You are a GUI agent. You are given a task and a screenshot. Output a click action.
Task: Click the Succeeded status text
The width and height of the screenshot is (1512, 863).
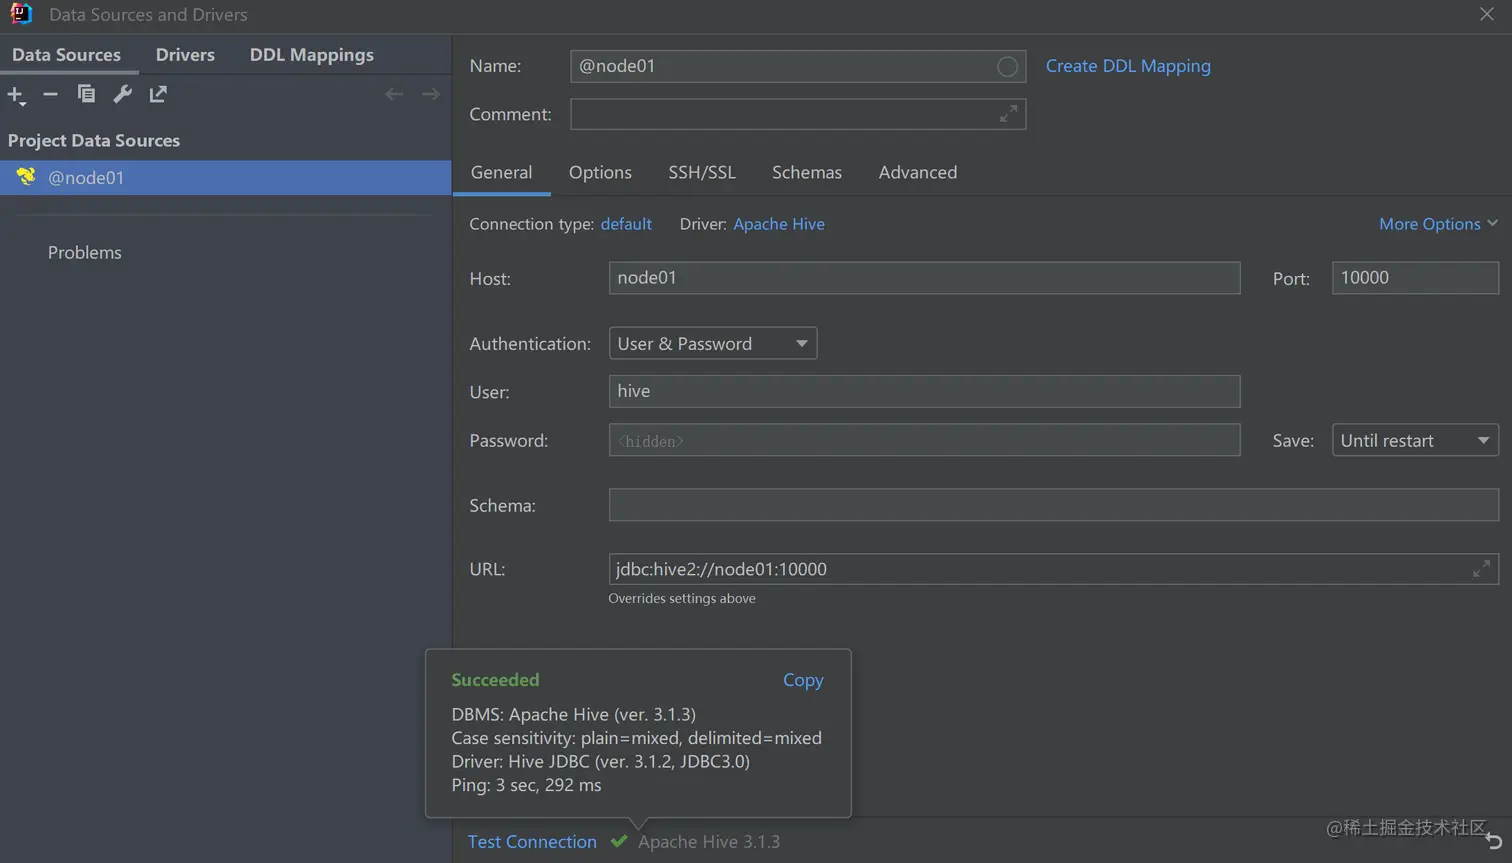(495, 680)
